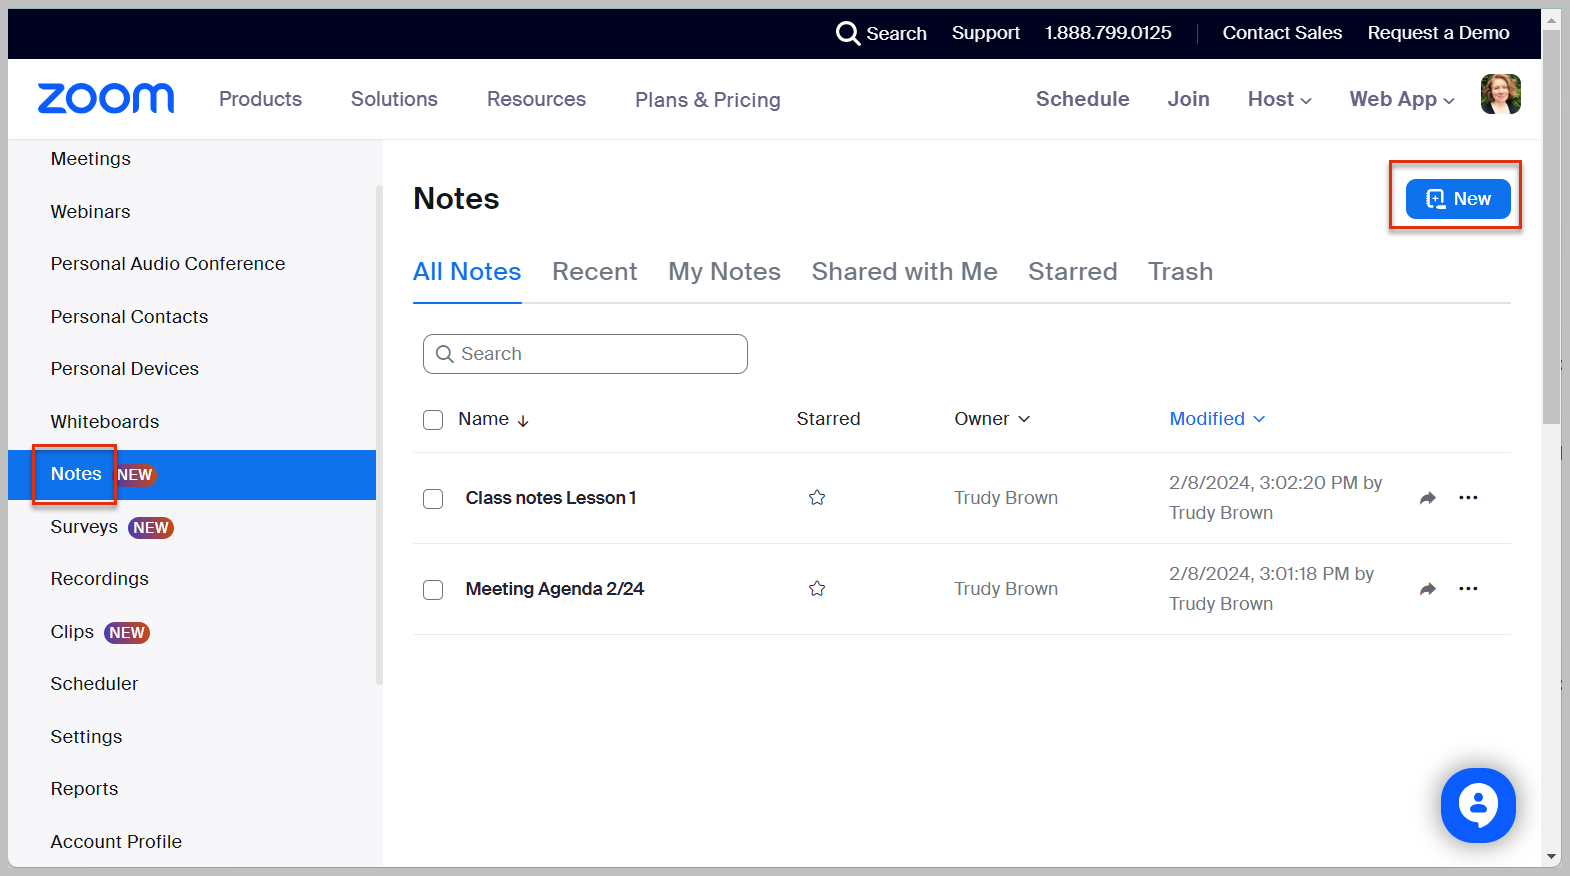This screenshot has width=1570, height=876.
Task: Open Recordings in the sidebar
Action: [100, 579]
